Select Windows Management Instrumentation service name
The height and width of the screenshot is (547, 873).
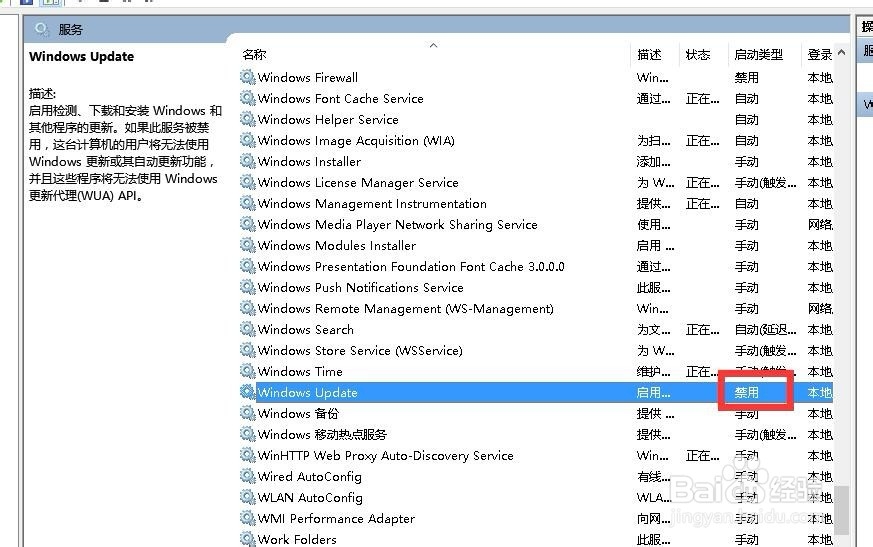372,203
